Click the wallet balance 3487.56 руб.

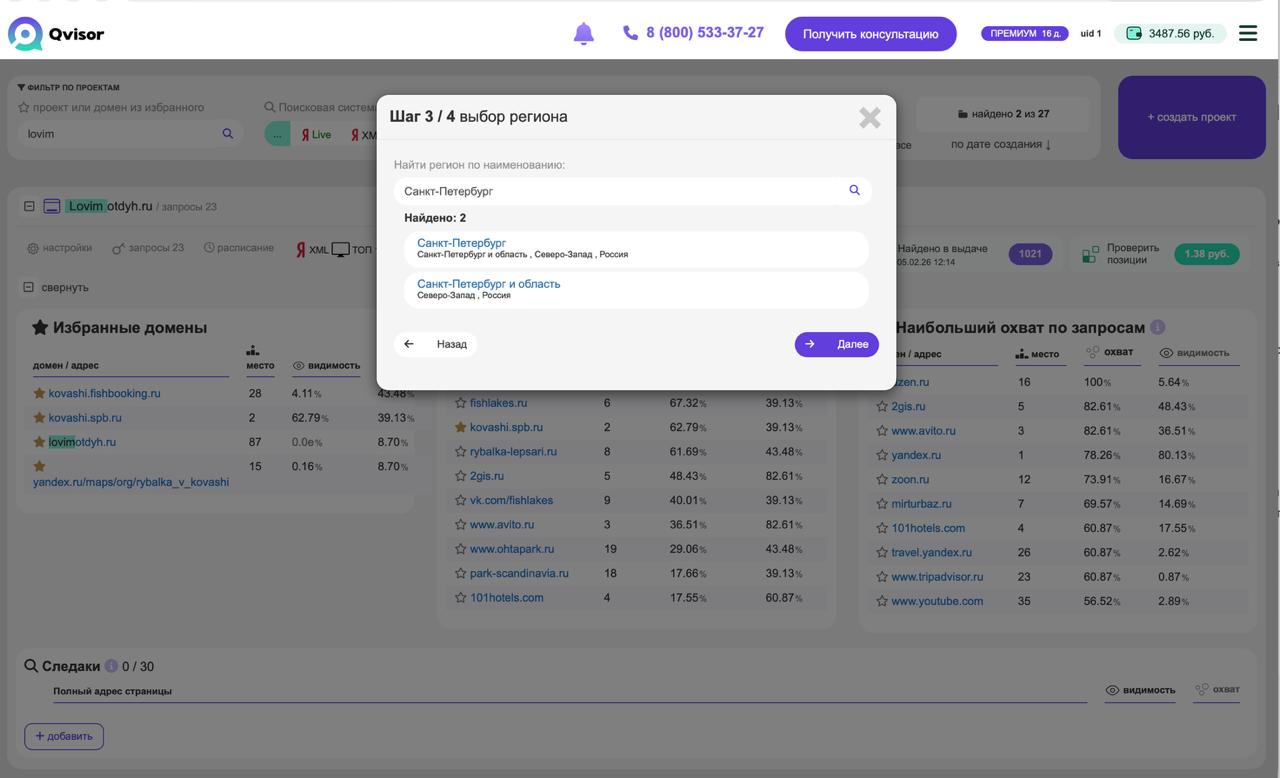pos(1170,34)
